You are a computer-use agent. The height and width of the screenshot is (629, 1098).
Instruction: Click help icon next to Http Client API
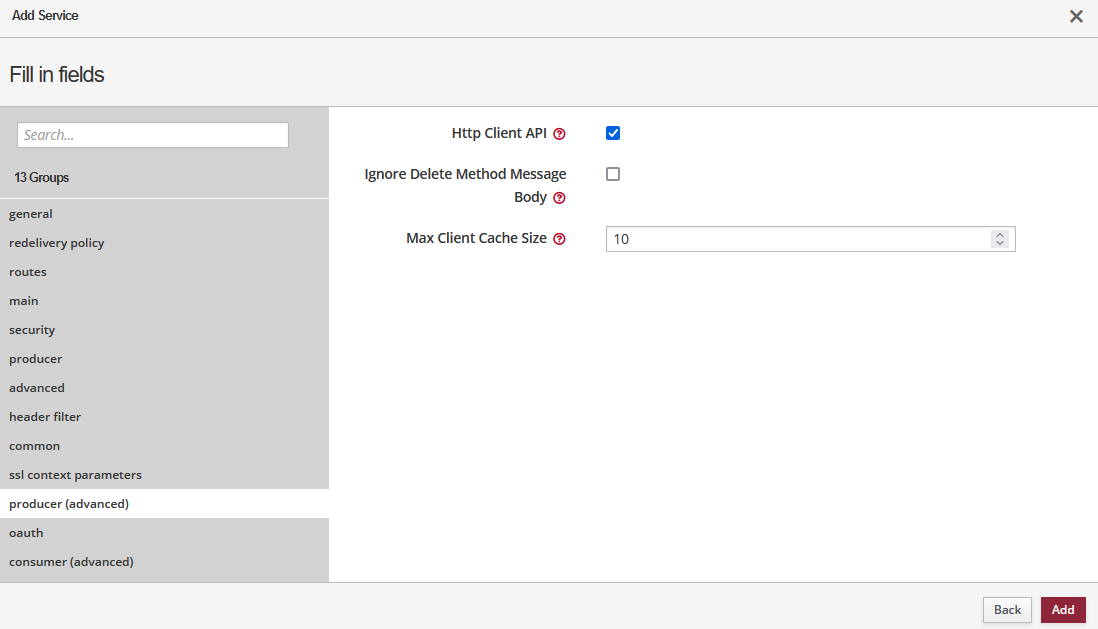[560, 134]
